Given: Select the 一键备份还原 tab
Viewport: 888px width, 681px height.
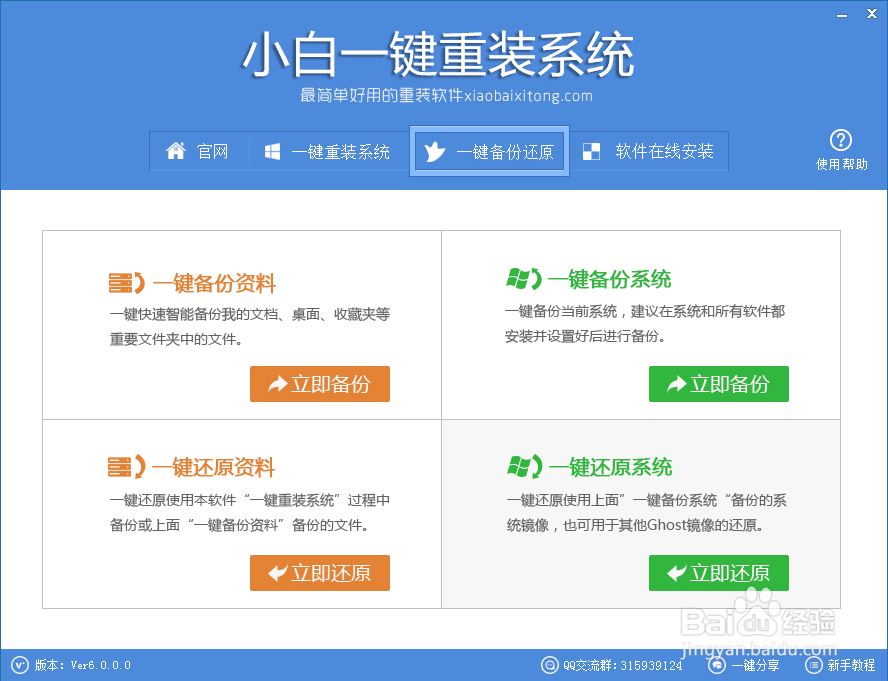Looking at the screenshot, I should tap(489, 151).
